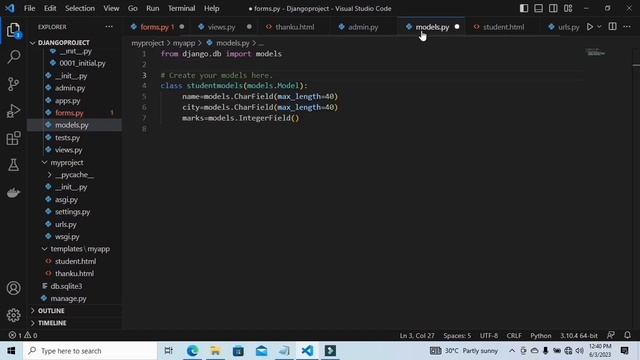Open Windows Start menu
Image resolution: width=640 pixels, height=360 pixels.
tap(11, 351)
